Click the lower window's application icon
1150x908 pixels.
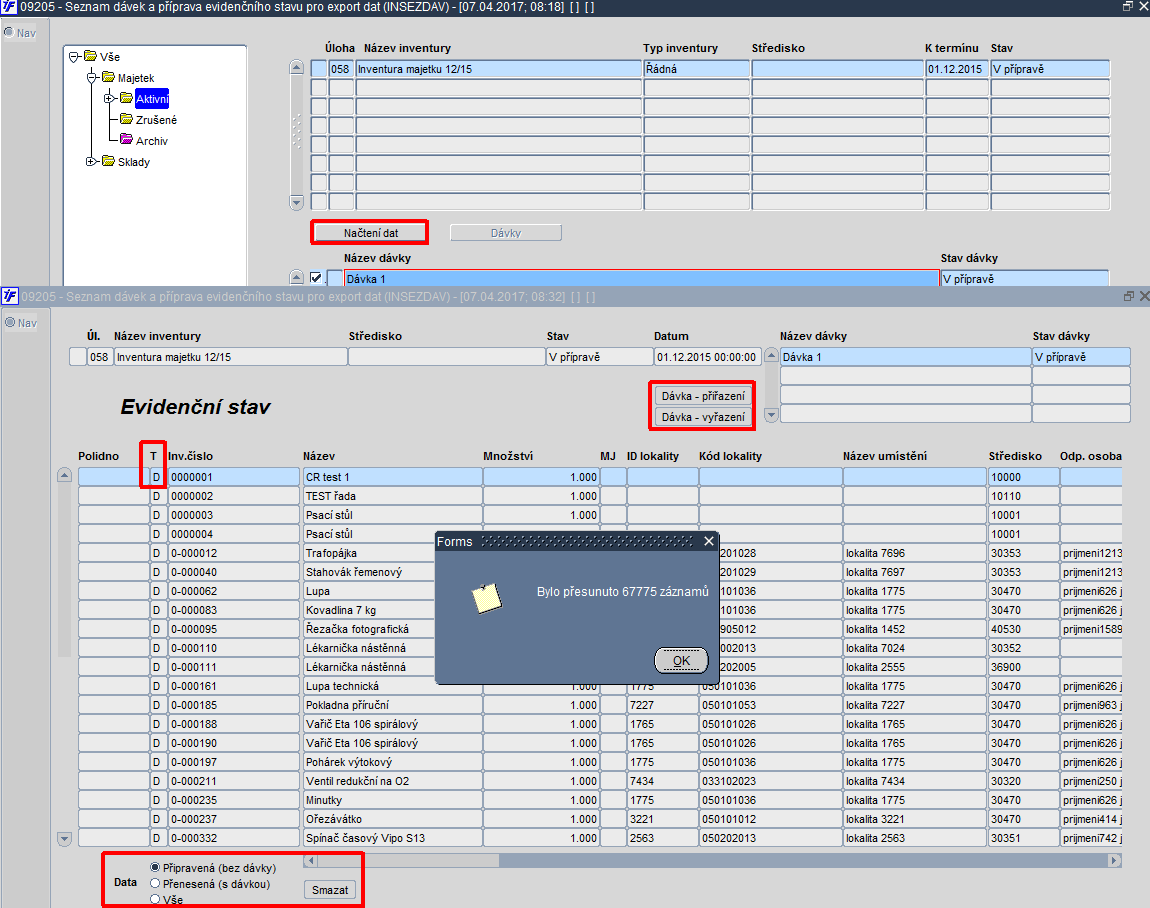click(x=10, y=296)
